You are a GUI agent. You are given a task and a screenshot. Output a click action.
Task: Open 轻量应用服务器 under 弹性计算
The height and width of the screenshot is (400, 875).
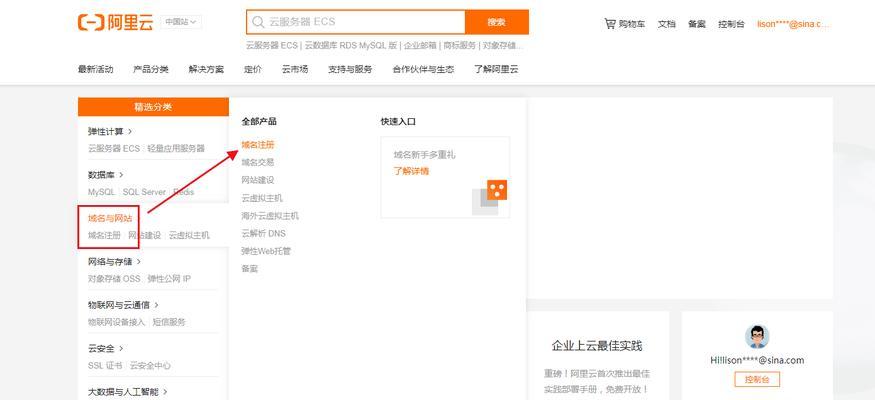[x=176, y=148]
